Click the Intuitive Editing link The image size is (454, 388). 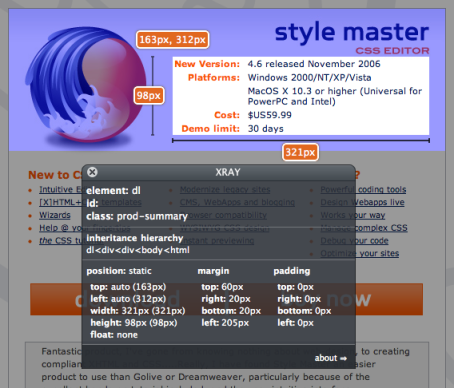(x=60, y=189)
